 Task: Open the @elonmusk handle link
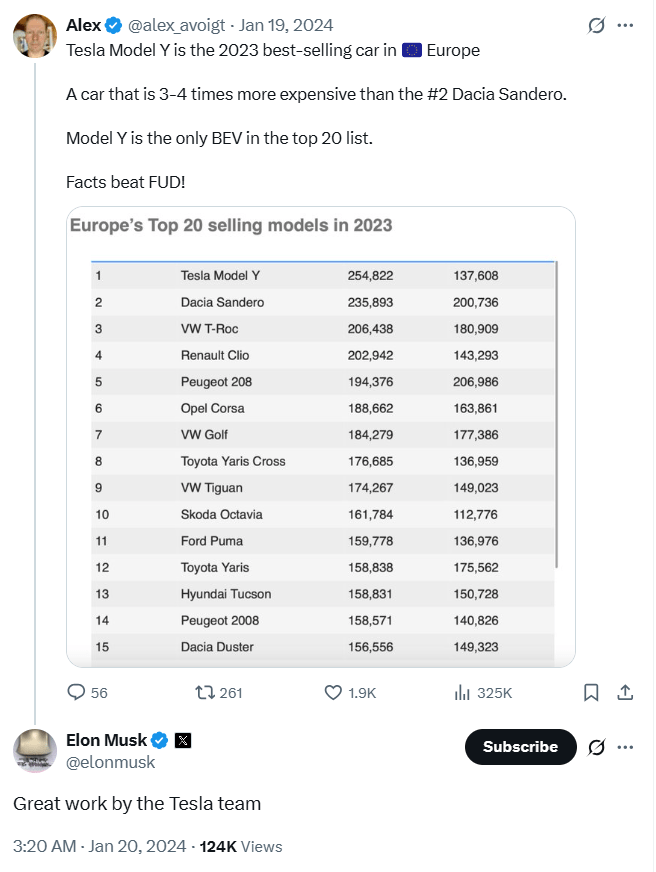pyautogui.click(x=110, y=762)
